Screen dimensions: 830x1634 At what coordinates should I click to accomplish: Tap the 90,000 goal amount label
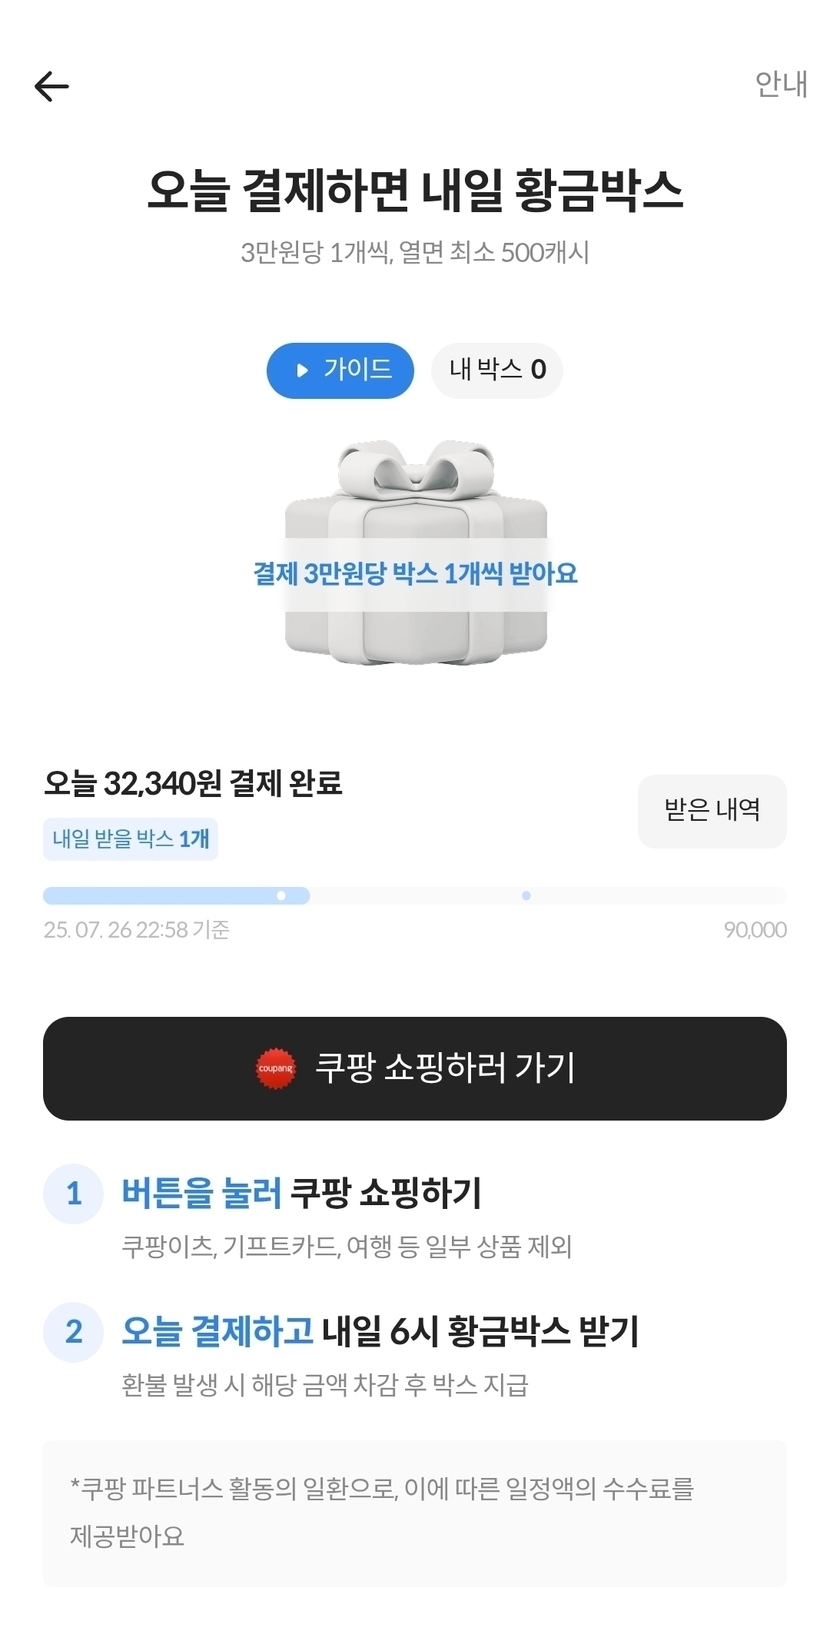click(755, 930)
